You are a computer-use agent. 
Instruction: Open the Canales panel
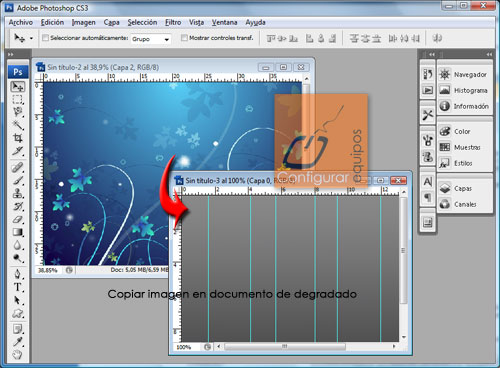tap(465, 204)
